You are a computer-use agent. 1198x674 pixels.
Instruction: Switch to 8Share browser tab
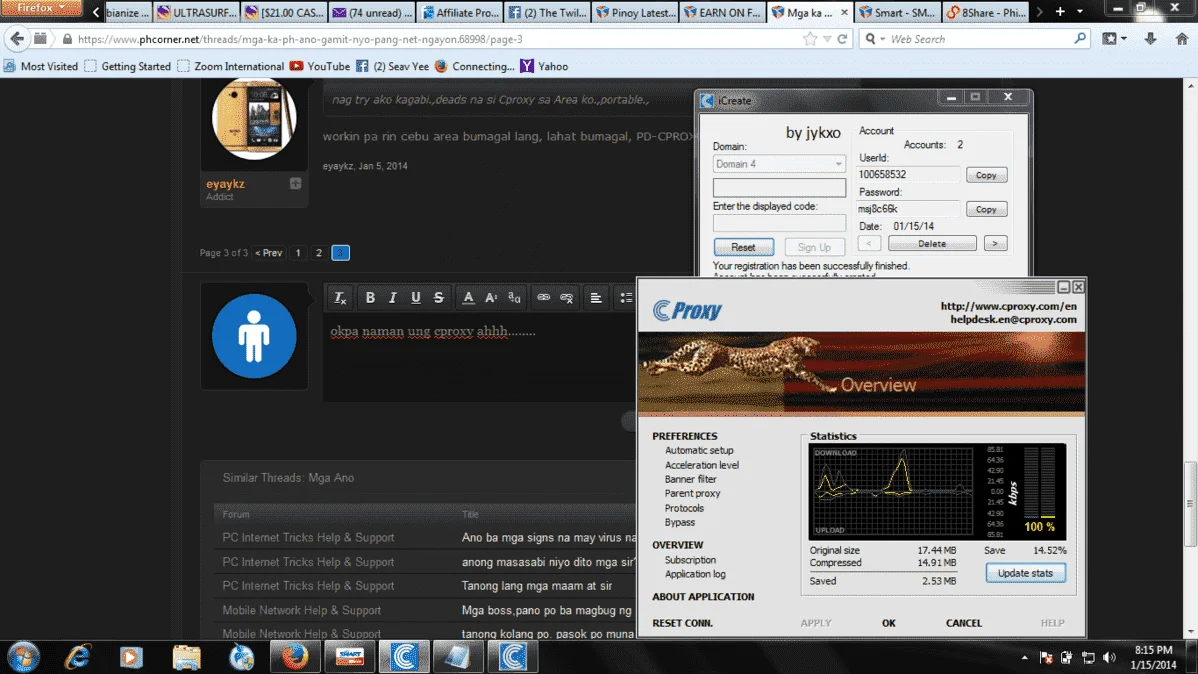pyautogui.click(x=986, y=12)
